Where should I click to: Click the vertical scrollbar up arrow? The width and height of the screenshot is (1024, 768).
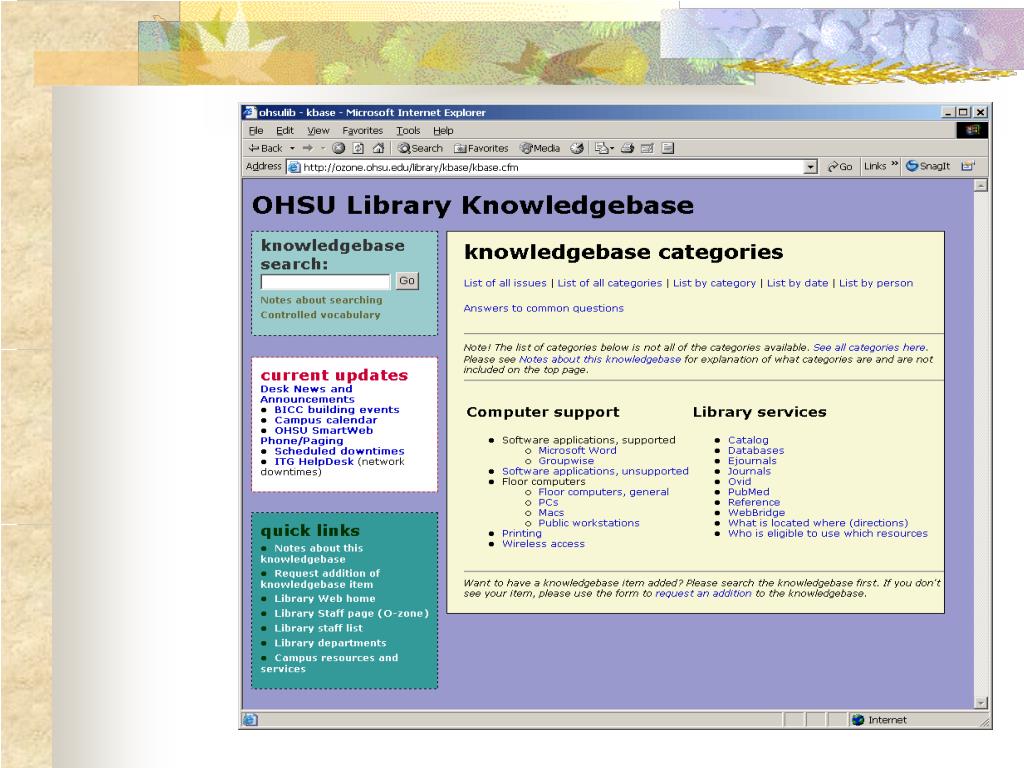pos(980,186)
